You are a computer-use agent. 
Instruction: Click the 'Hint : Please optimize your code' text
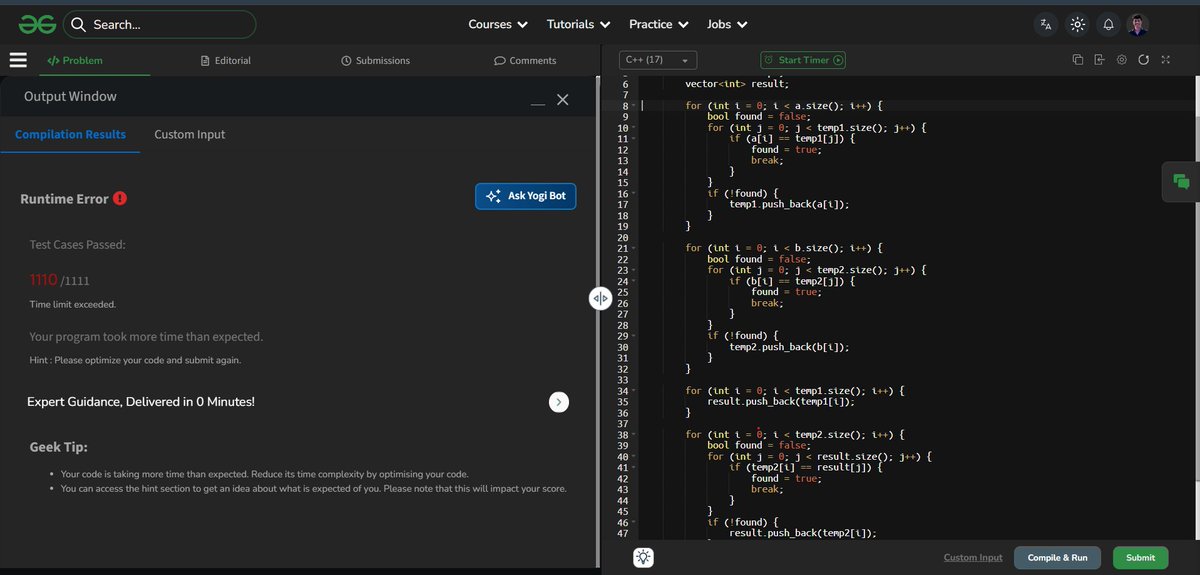pyautogui.click(x=135, y=360)
